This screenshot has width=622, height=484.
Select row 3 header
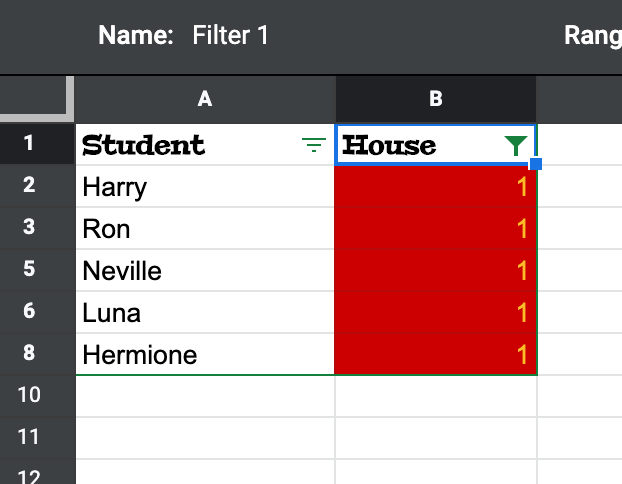[x=28, y=228]
